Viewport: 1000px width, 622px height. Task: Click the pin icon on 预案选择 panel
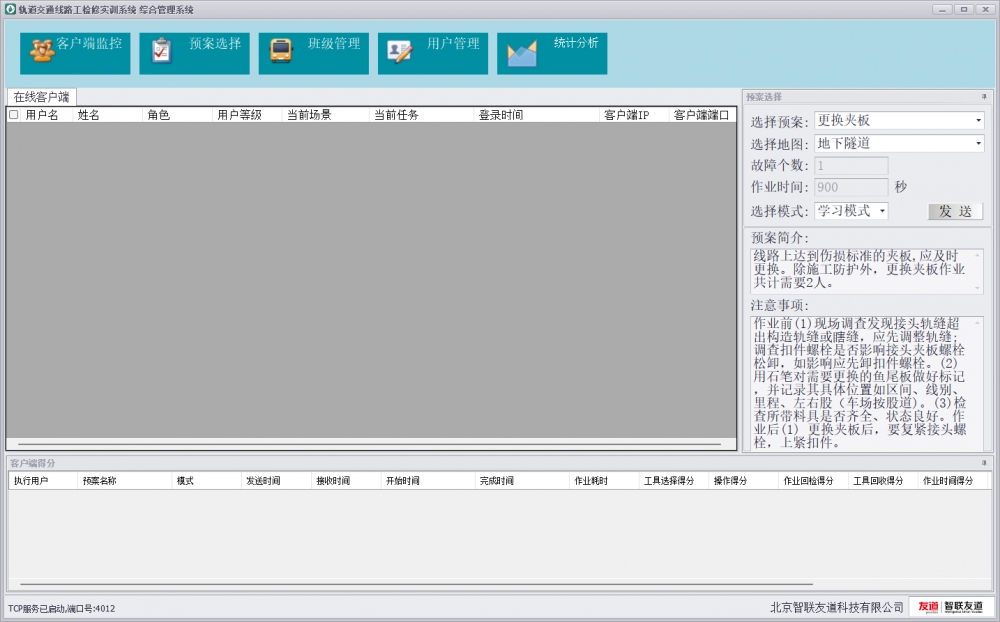pos(983,97)
